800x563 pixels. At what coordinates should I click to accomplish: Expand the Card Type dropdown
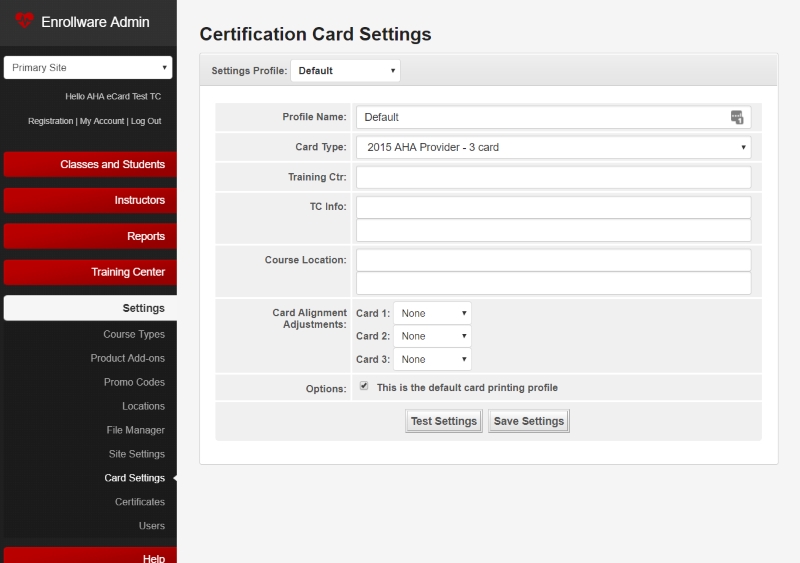[554, 147]
